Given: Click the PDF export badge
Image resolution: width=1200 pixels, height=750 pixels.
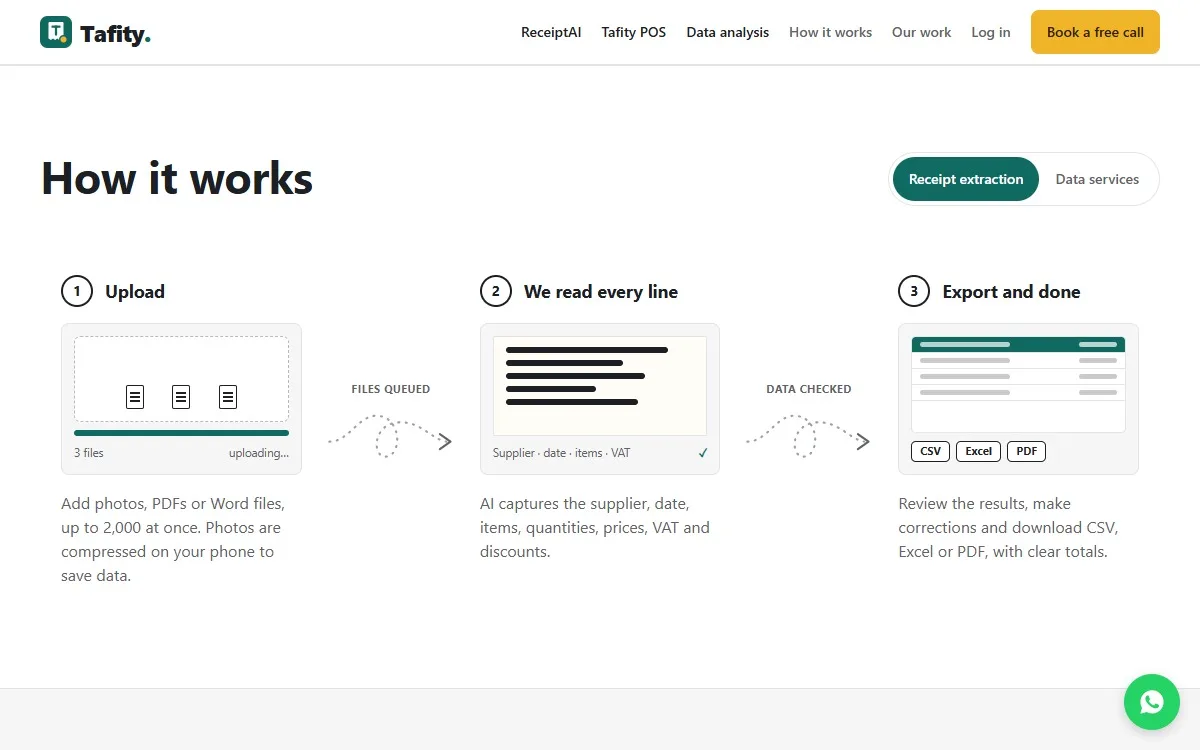Looking at the screenshot, I should coord(1027,451).
